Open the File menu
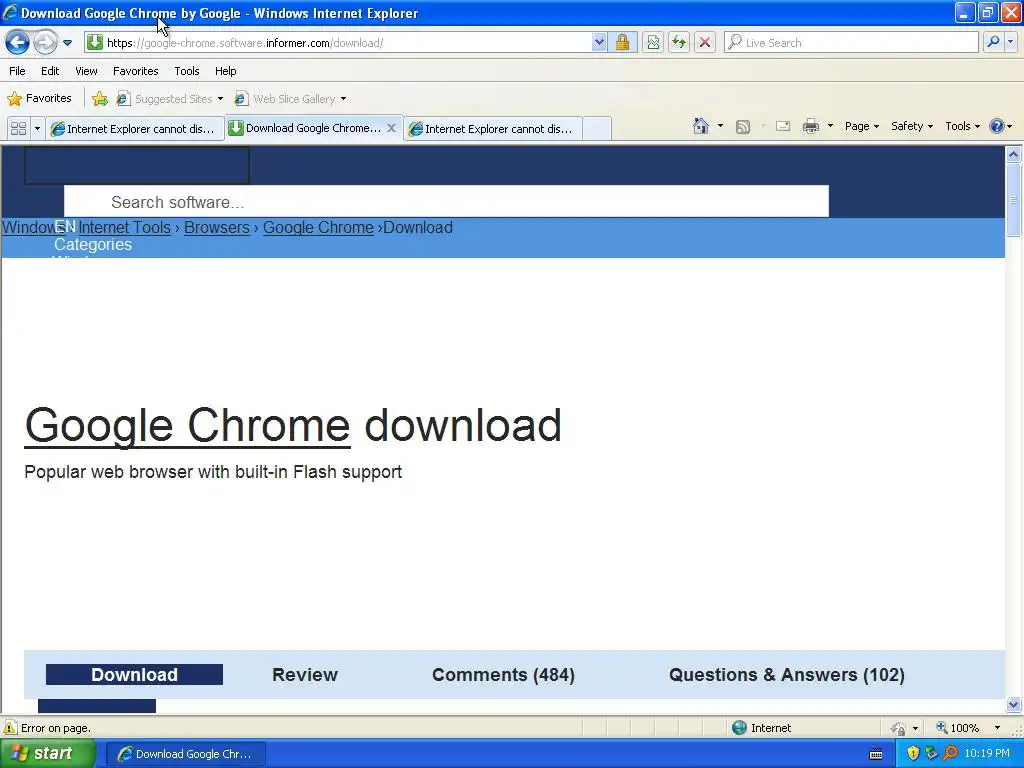The height and width of the screenshot is (768, 1024). click(x=18, y=71)
